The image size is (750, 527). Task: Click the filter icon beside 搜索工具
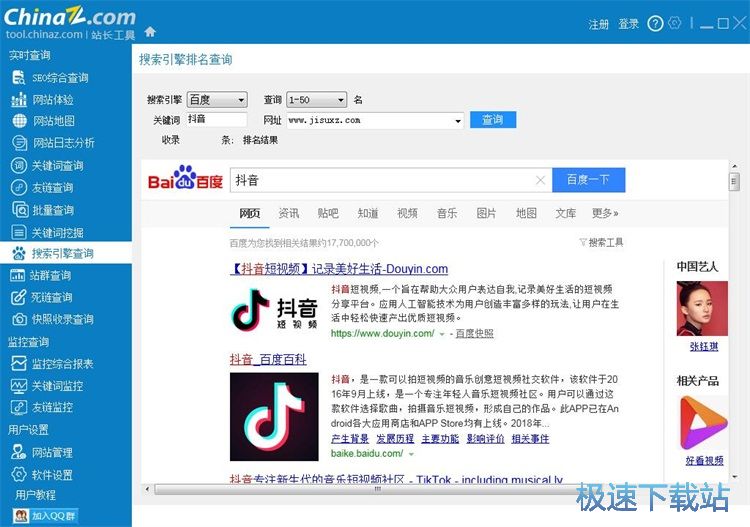click(x=583, y=242)
